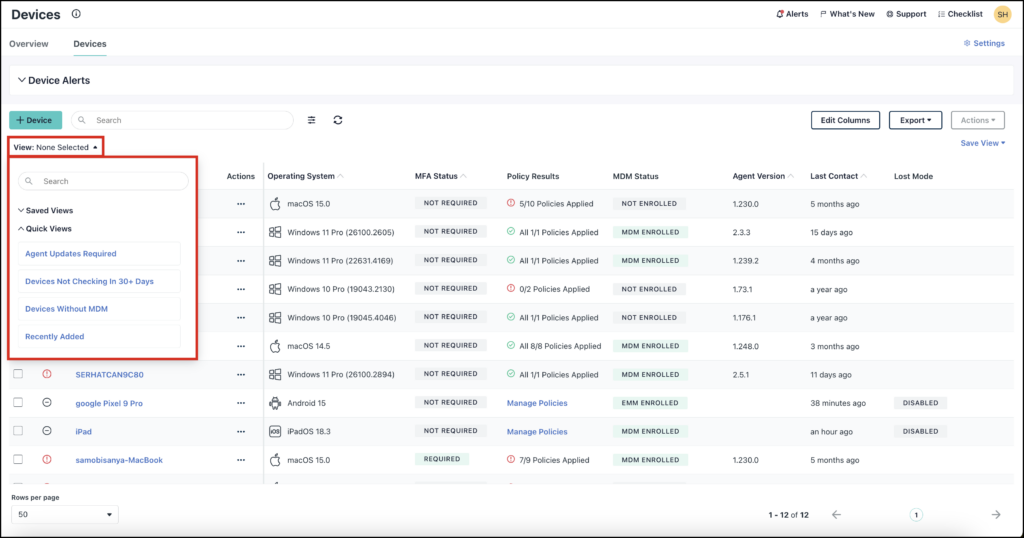Click the add Device button

[x=35, y=120]
